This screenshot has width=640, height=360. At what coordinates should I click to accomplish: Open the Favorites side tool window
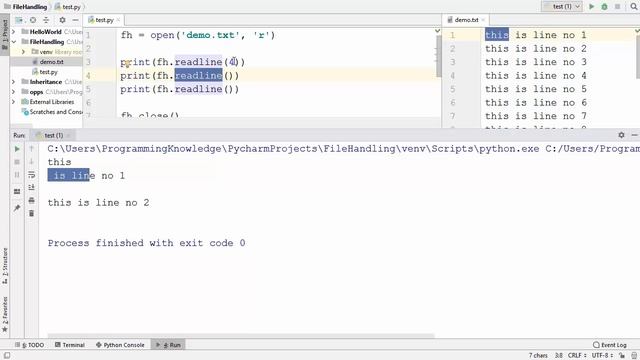click(x=5, y=313)
